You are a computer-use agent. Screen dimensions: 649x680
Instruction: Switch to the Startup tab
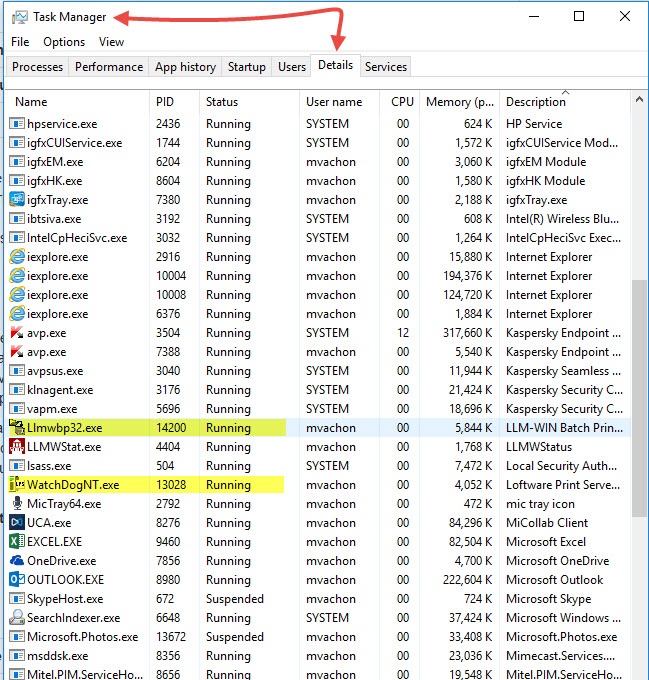pos(247,67)
